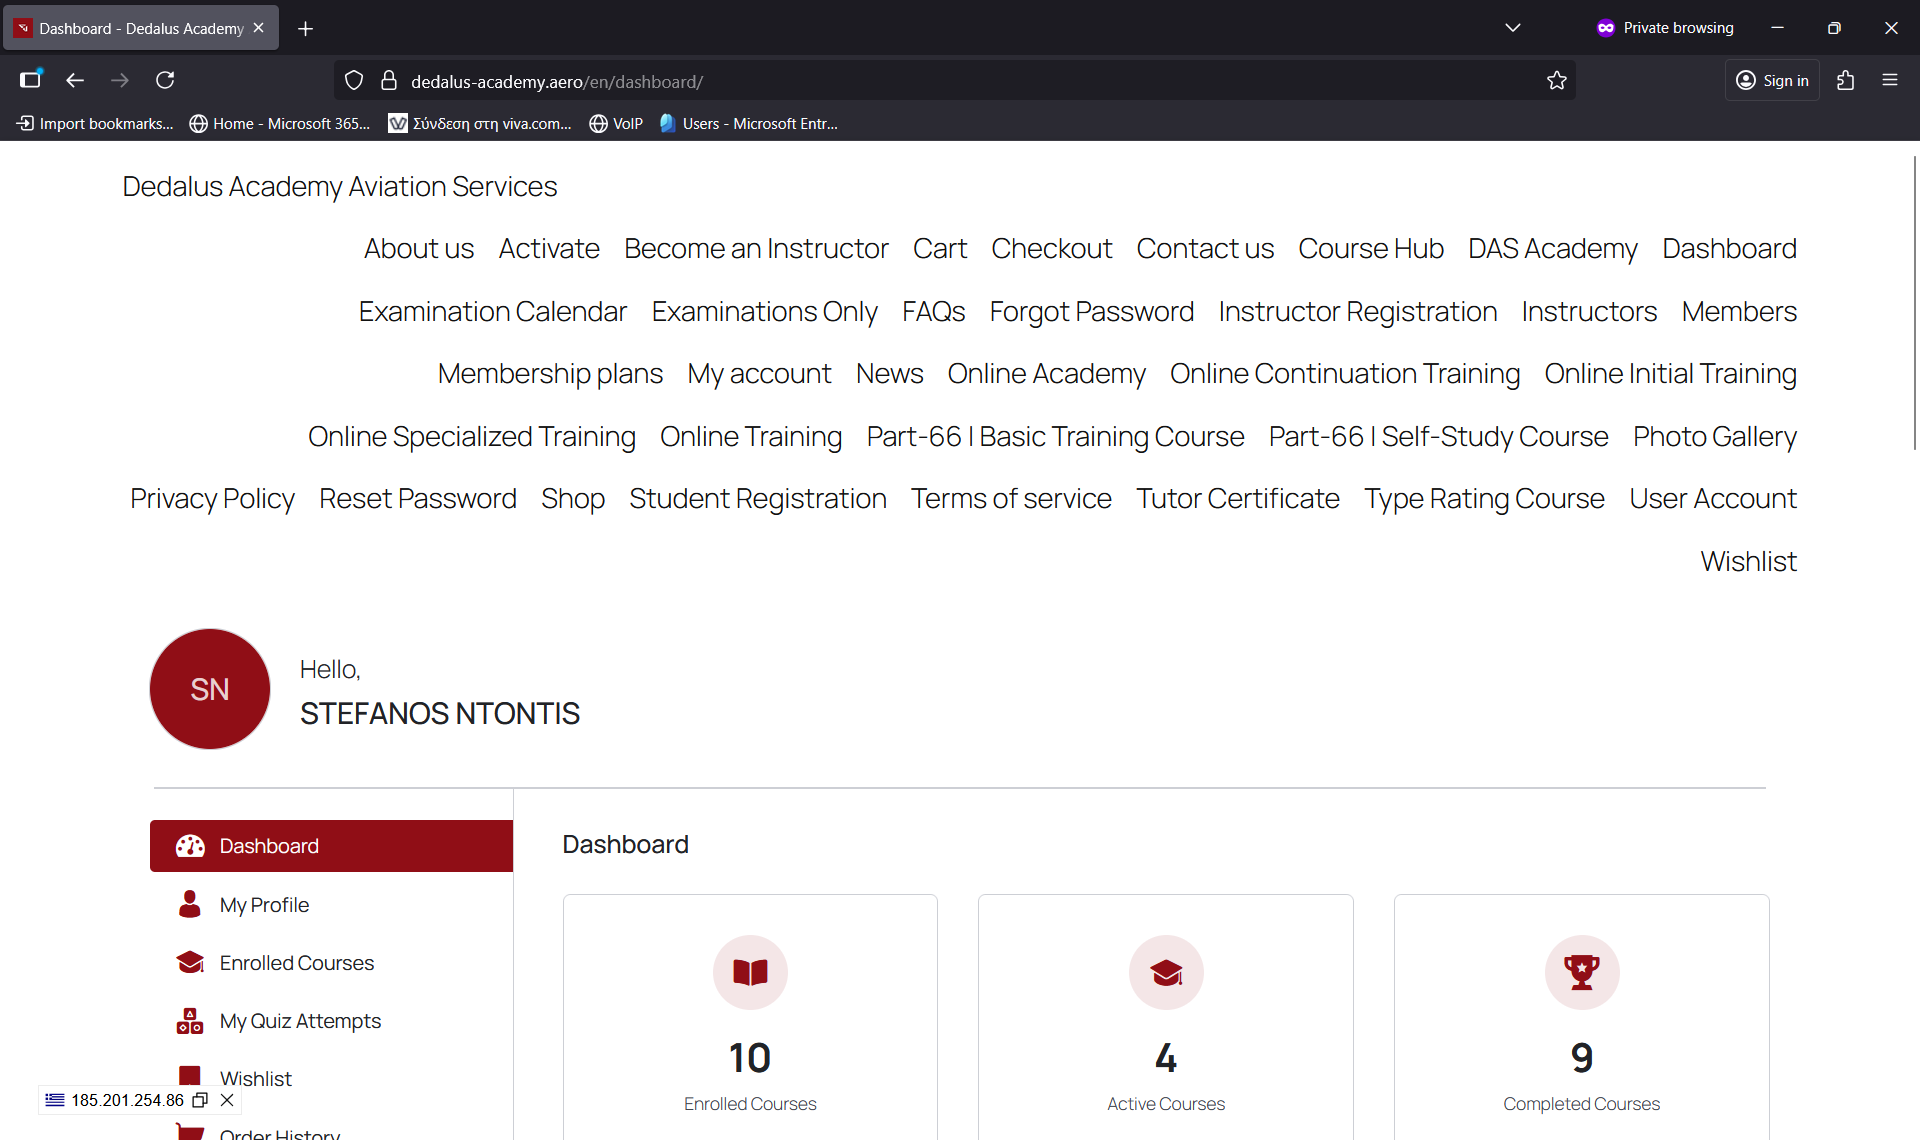Click the Enrolled Courses book icon
The height and width of the screenshot is (1140, 1920).
click(x=750, y=972)
